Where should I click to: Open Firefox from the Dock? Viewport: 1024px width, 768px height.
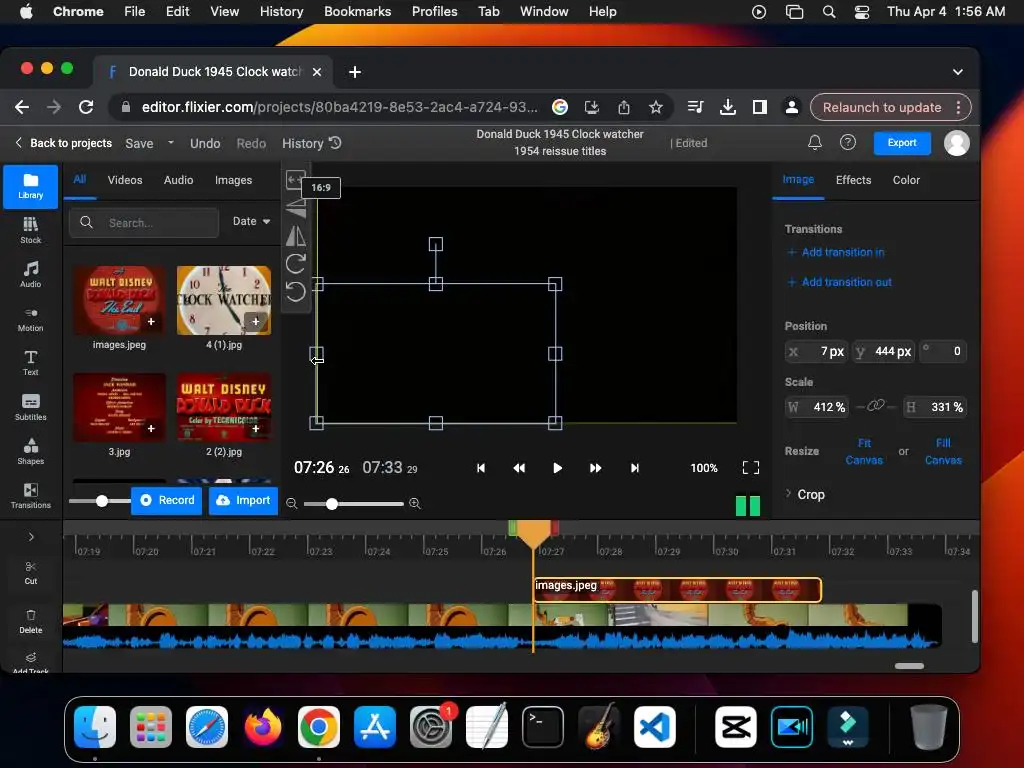(263, 726)
